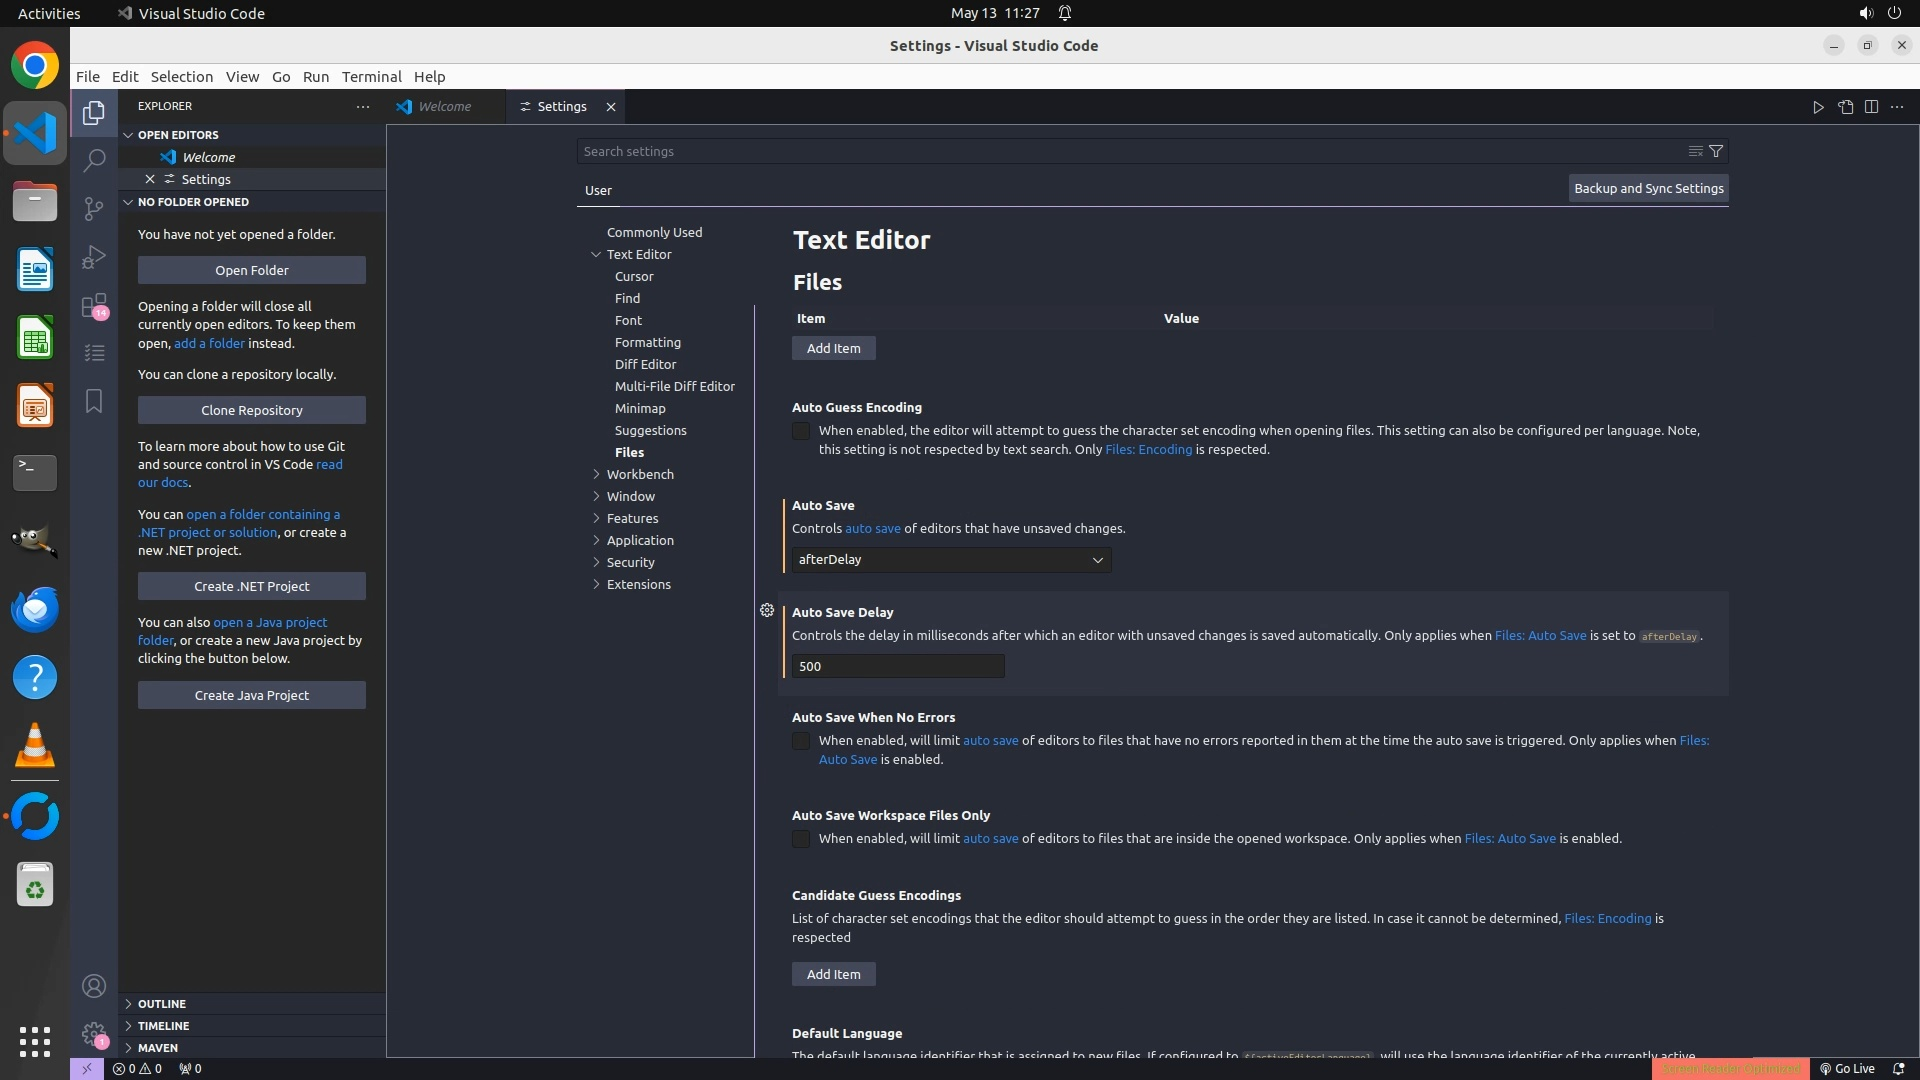Click the Auto Save Delay input field
1920x1080 pixels.
point(897,666)
